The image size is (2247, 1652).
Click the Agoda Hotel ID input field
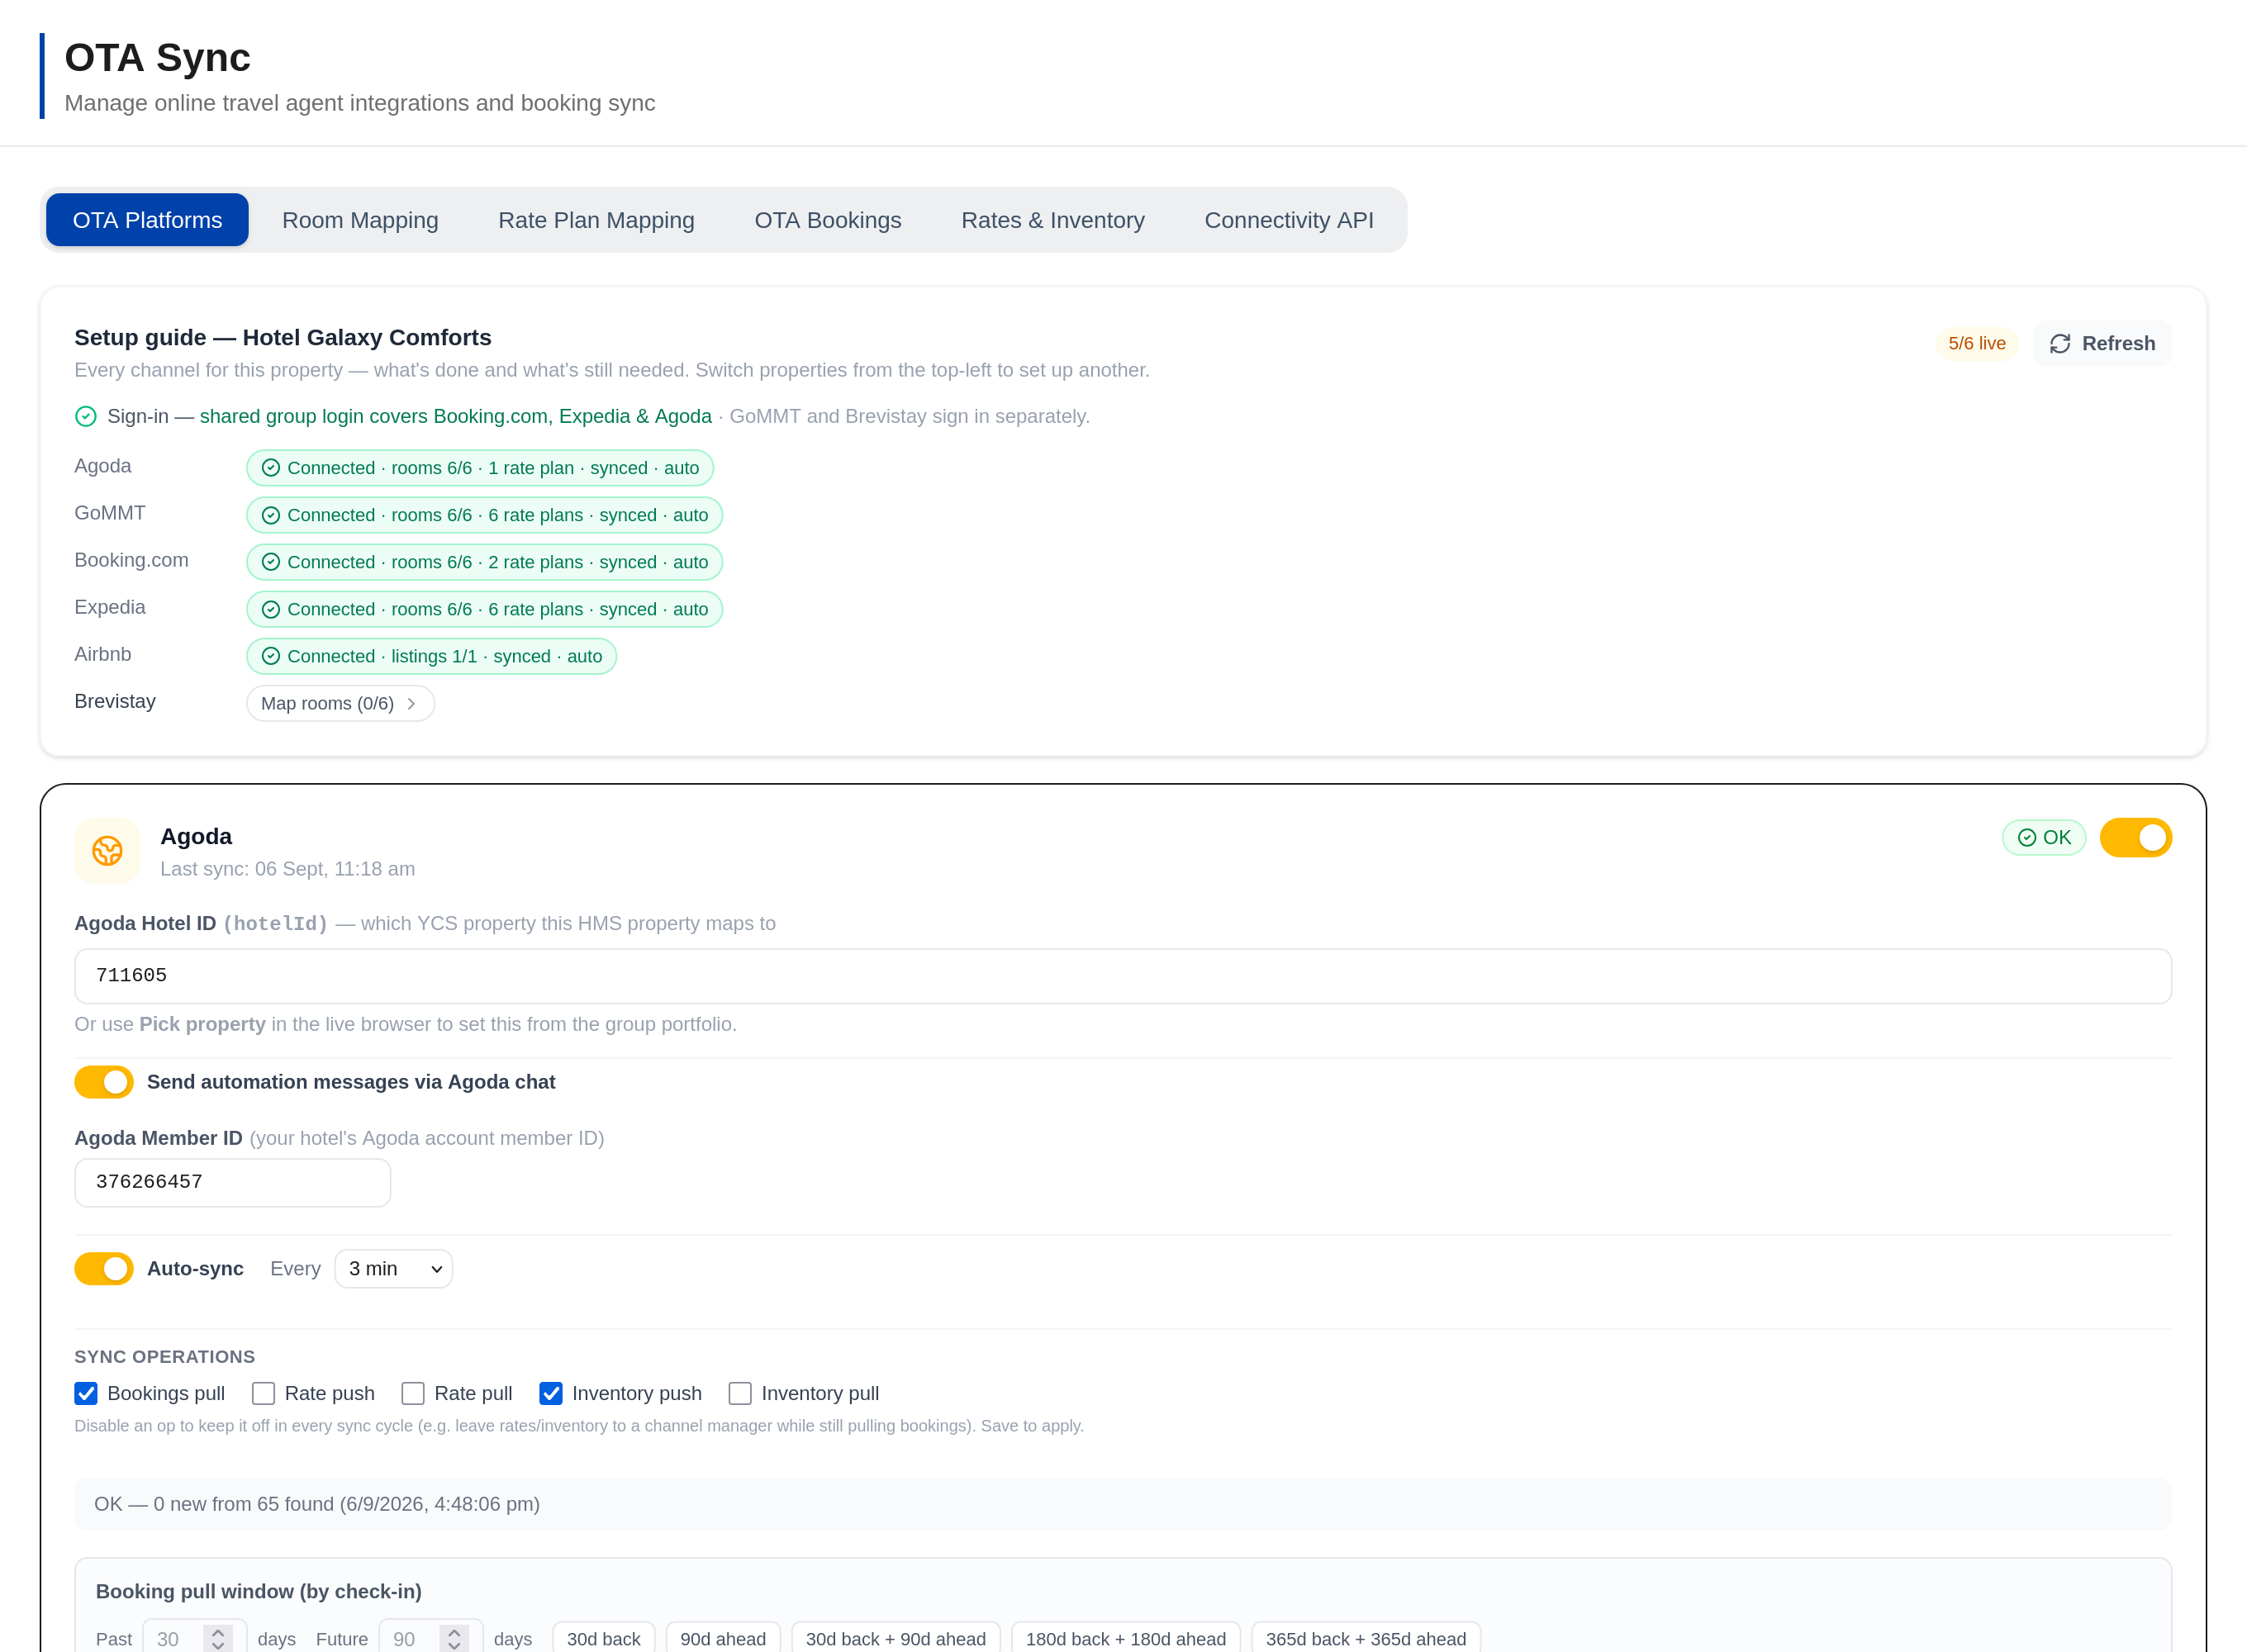(1123, 976)
